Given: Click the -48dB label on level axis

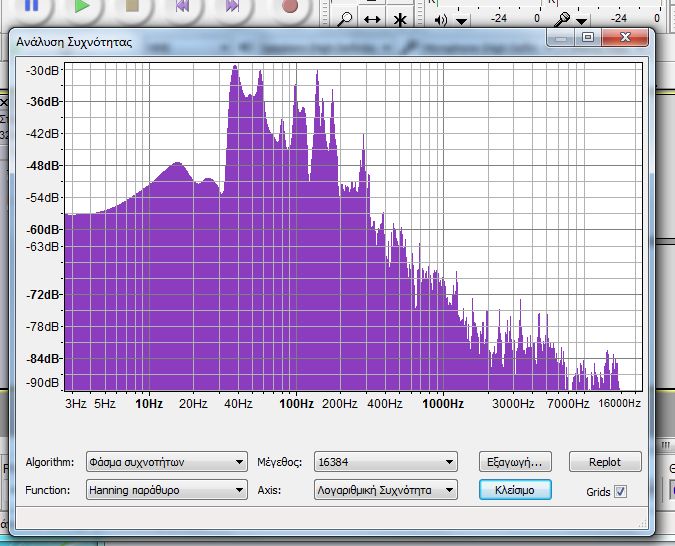Looking at the screenshot, I should [42, 166].
